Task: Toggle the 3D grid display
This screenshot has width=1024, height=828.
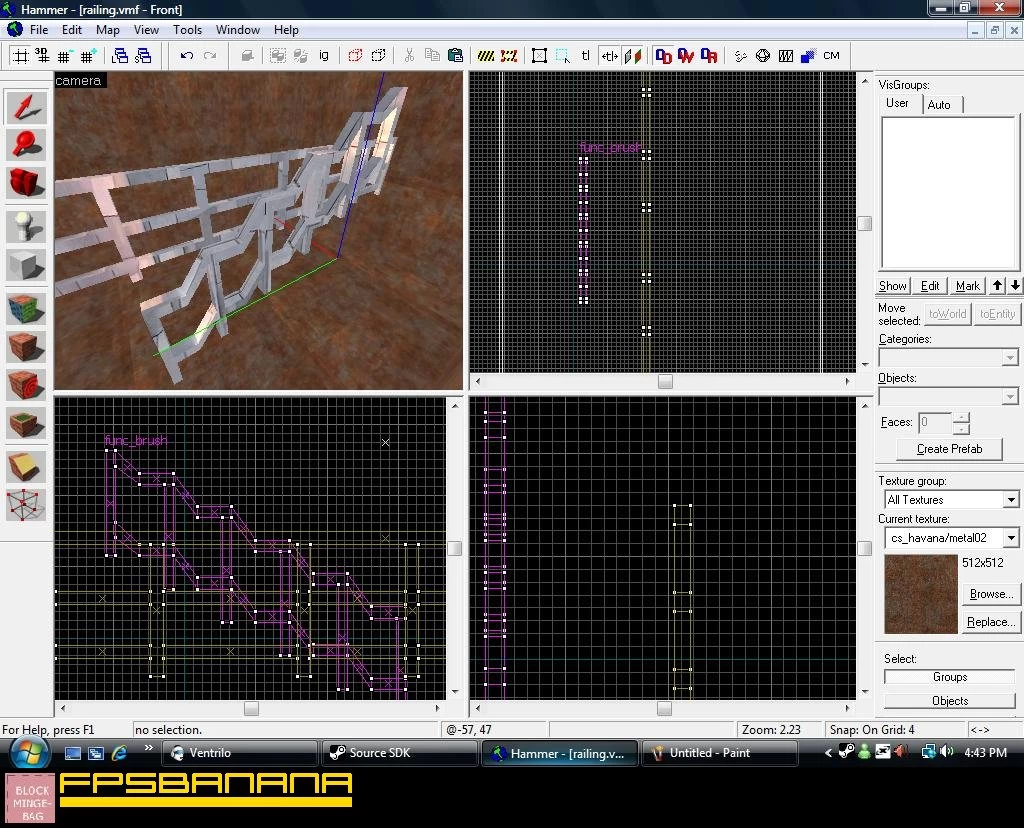Action: 42,56
